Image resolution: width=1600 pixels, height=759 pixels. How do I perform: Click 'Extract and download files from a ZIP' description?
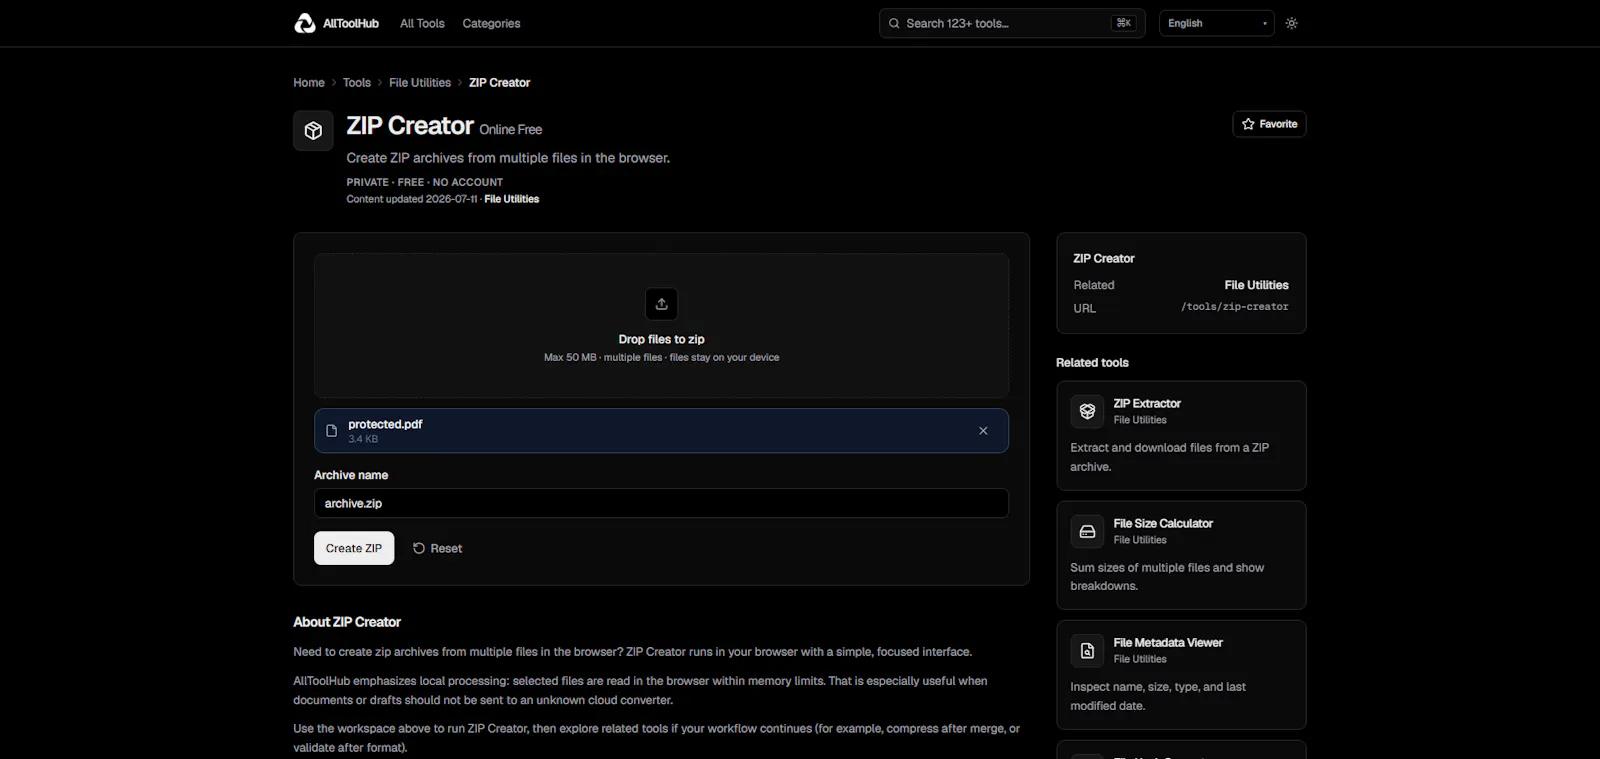click(1169, 457)
